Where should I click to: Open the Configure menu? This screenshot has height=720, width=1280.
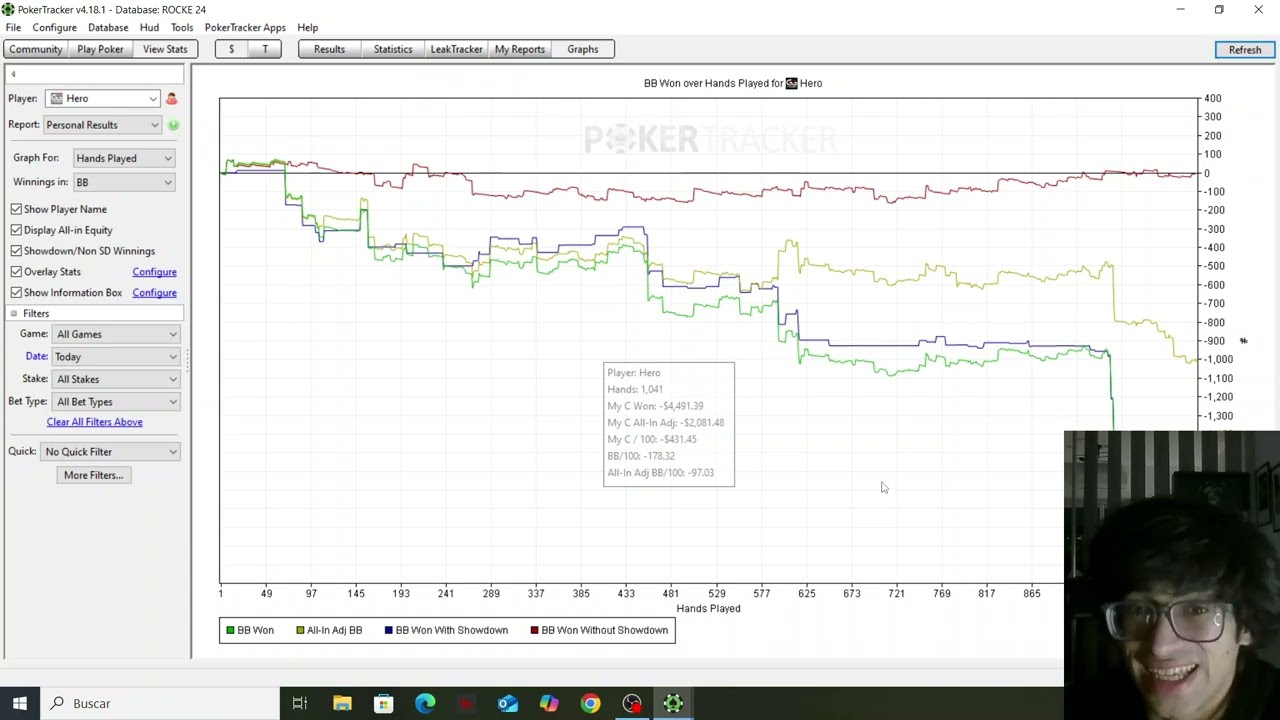point(54,28)
